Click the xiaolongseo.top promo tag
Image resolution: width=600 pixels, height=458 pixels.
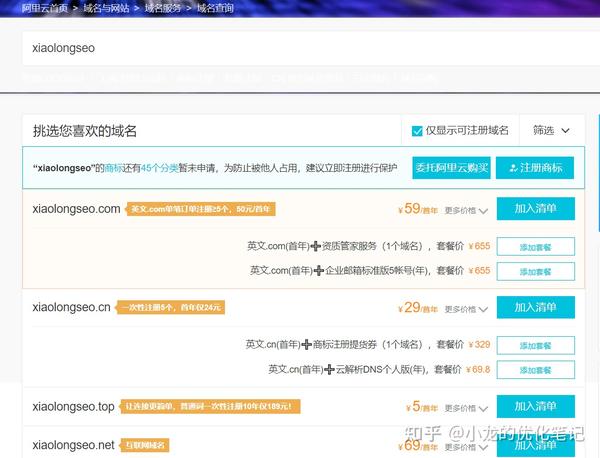(x=210, y=406)
